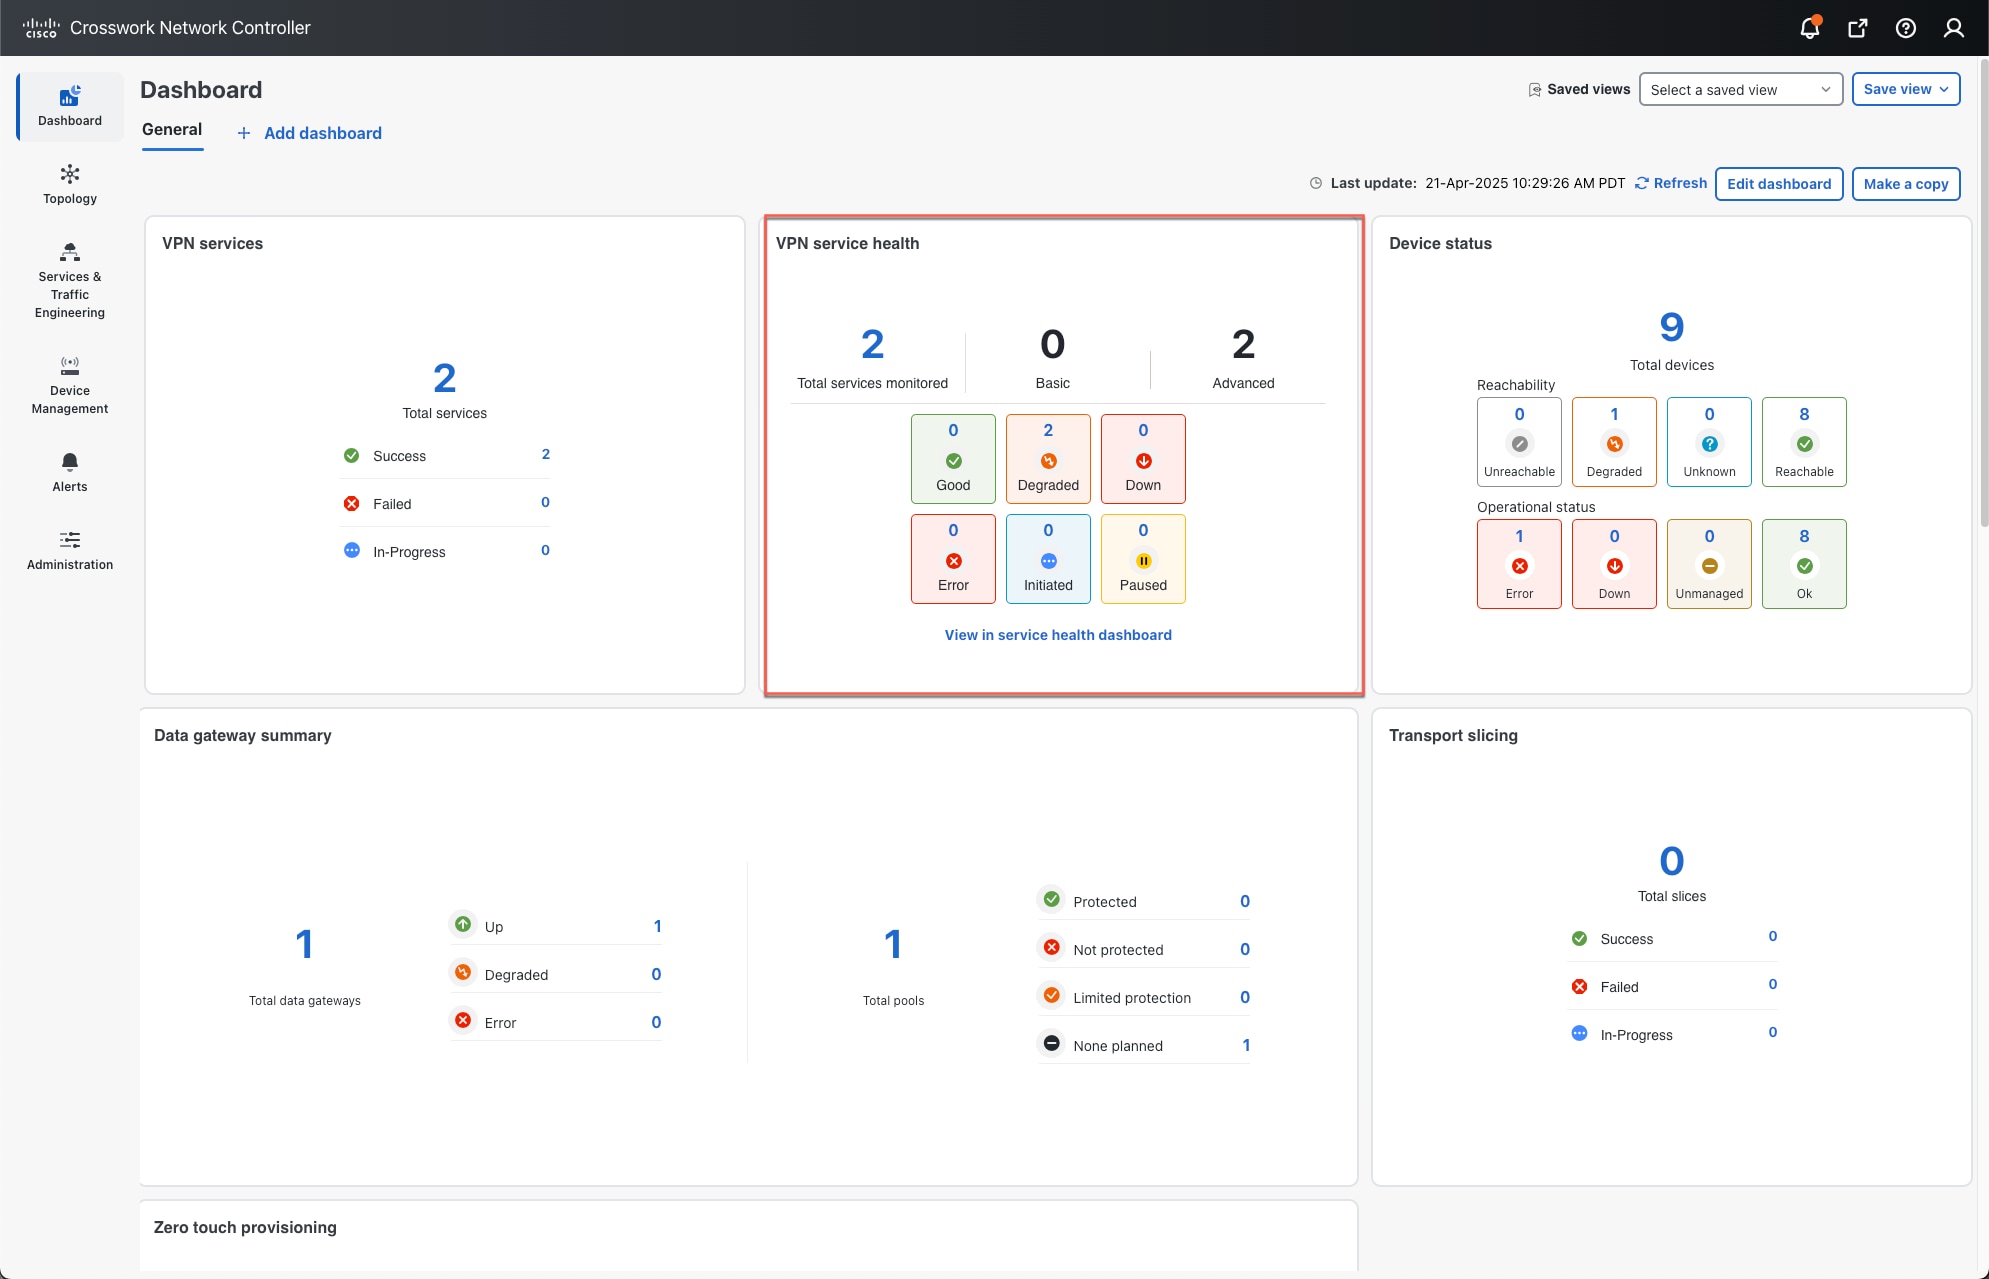This screenshot has height=1279, width=1989.
Task: Click the Limited protection row
Action: click(1144, 997)
